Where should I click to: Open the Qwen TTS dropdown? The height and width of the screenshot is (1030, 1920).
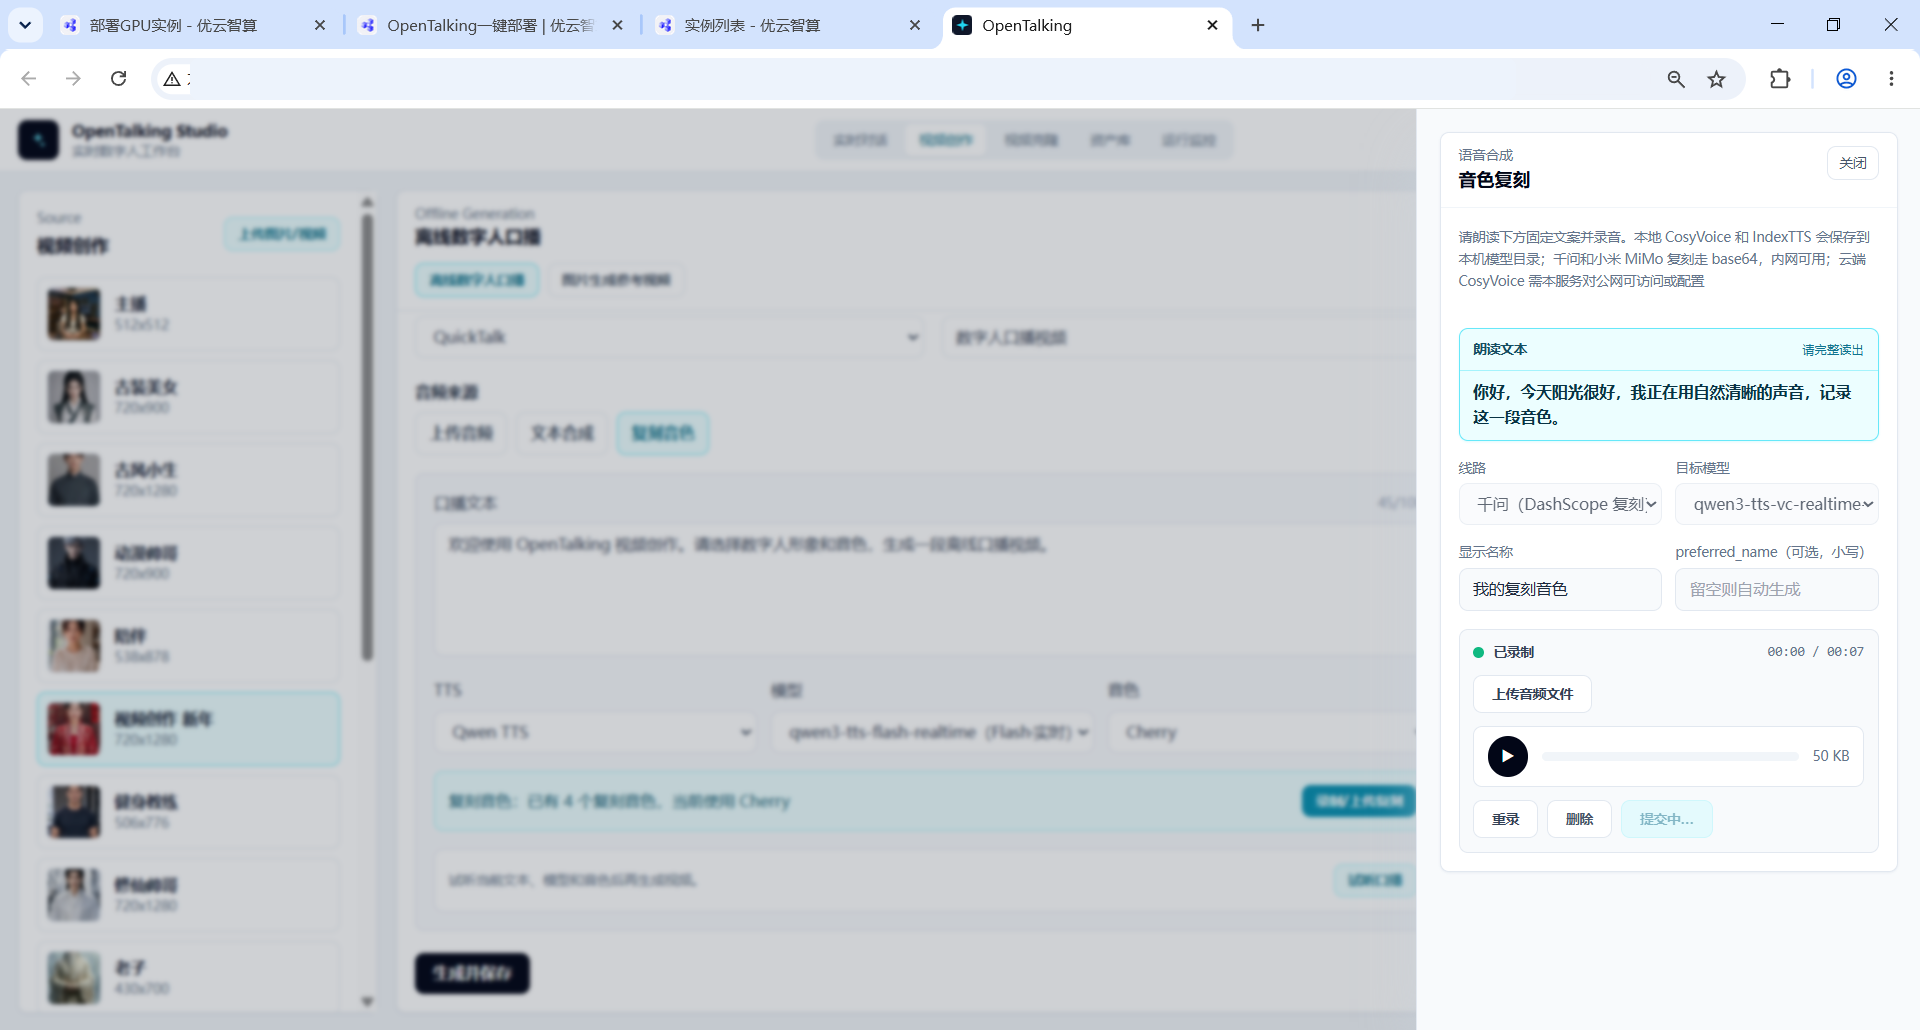tap(596, 732)
